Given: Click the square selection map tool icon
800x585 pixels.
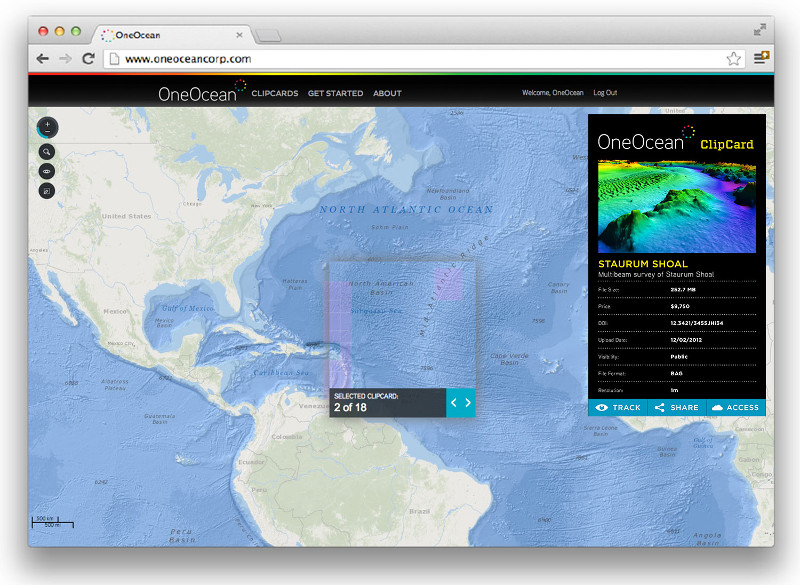Looking at the screenshot, I should (x=47, y=191).
